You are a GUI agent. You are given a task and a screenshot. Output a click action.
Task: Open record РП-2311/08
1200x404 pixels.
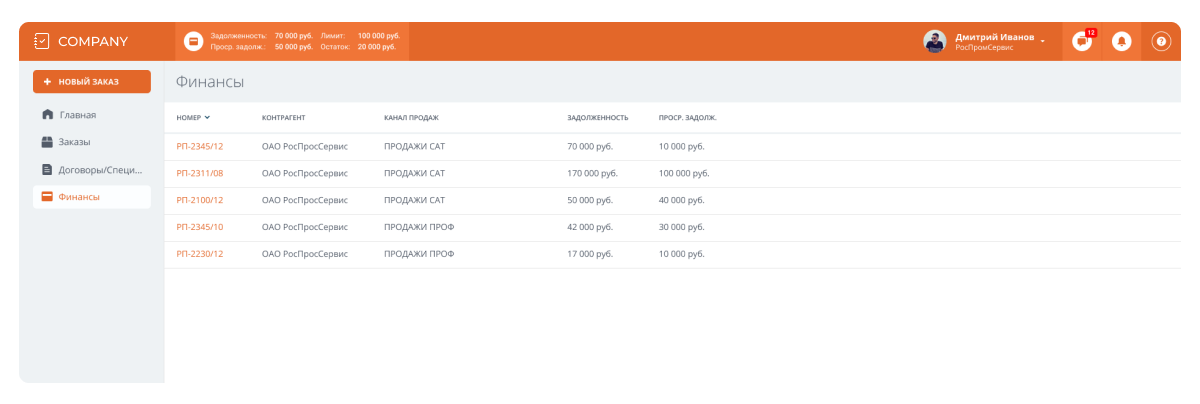click(200, 173)
